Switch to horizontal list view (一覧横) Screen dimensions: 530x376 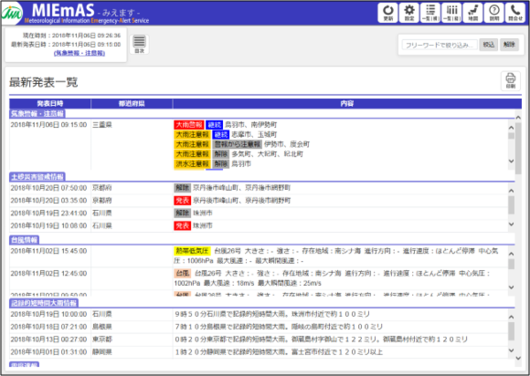(x=430, y=13)
